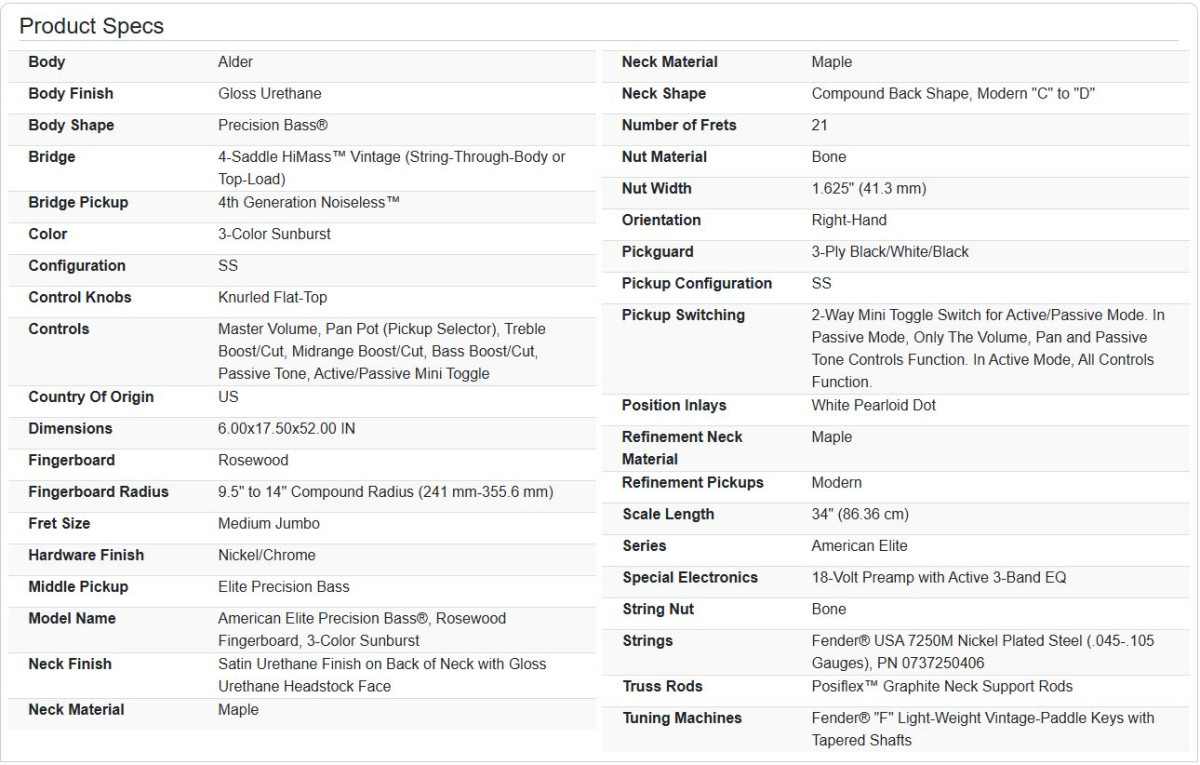The height and width of the screenshot is (765, 1200).
Task: Select the Pickguard label
Action: click(x=657, y=252)
